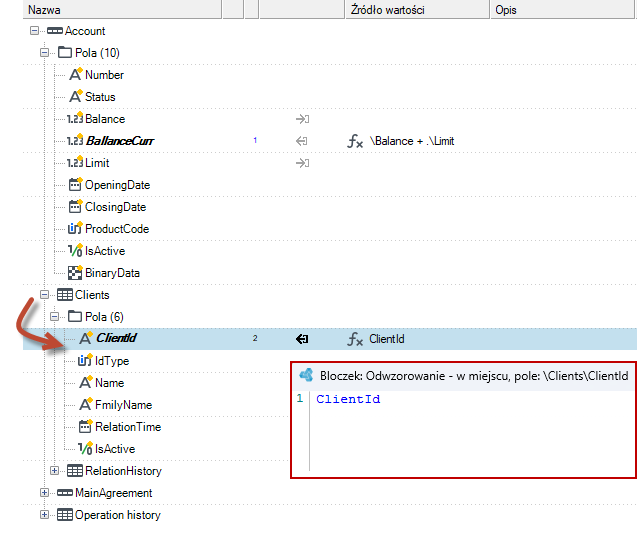The image size is (637, 558).
Task: Click the MainAgreement structure icon
Action: [x=65, y=493]
